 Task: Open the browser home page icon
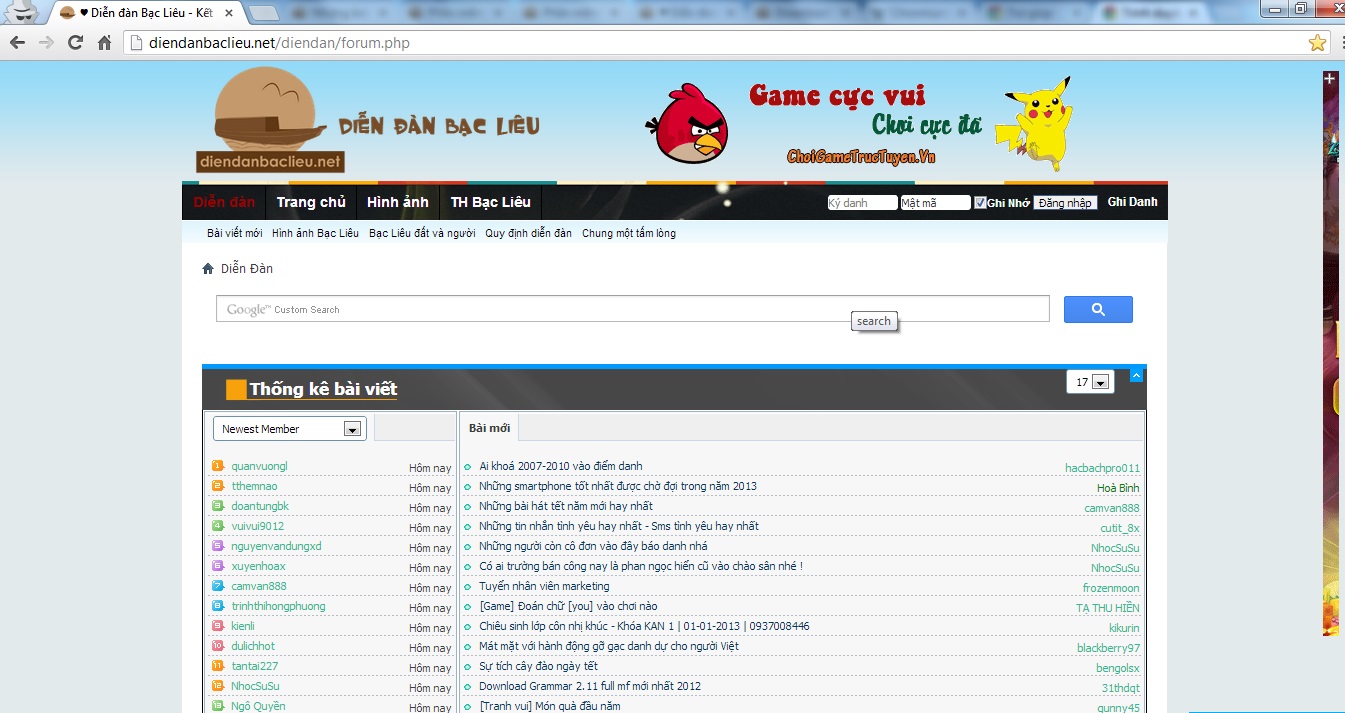[104, 43]
